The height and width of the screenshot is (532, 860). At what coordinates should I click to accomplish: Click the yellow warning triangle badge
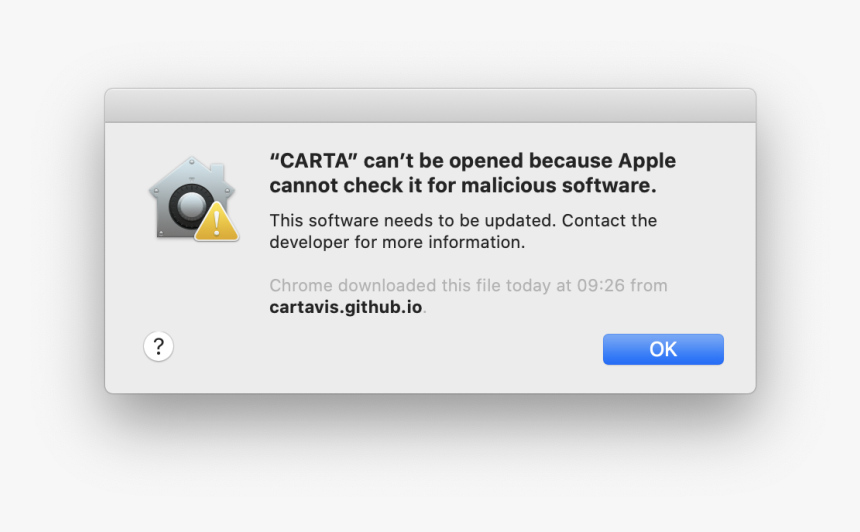coord(217,222)
